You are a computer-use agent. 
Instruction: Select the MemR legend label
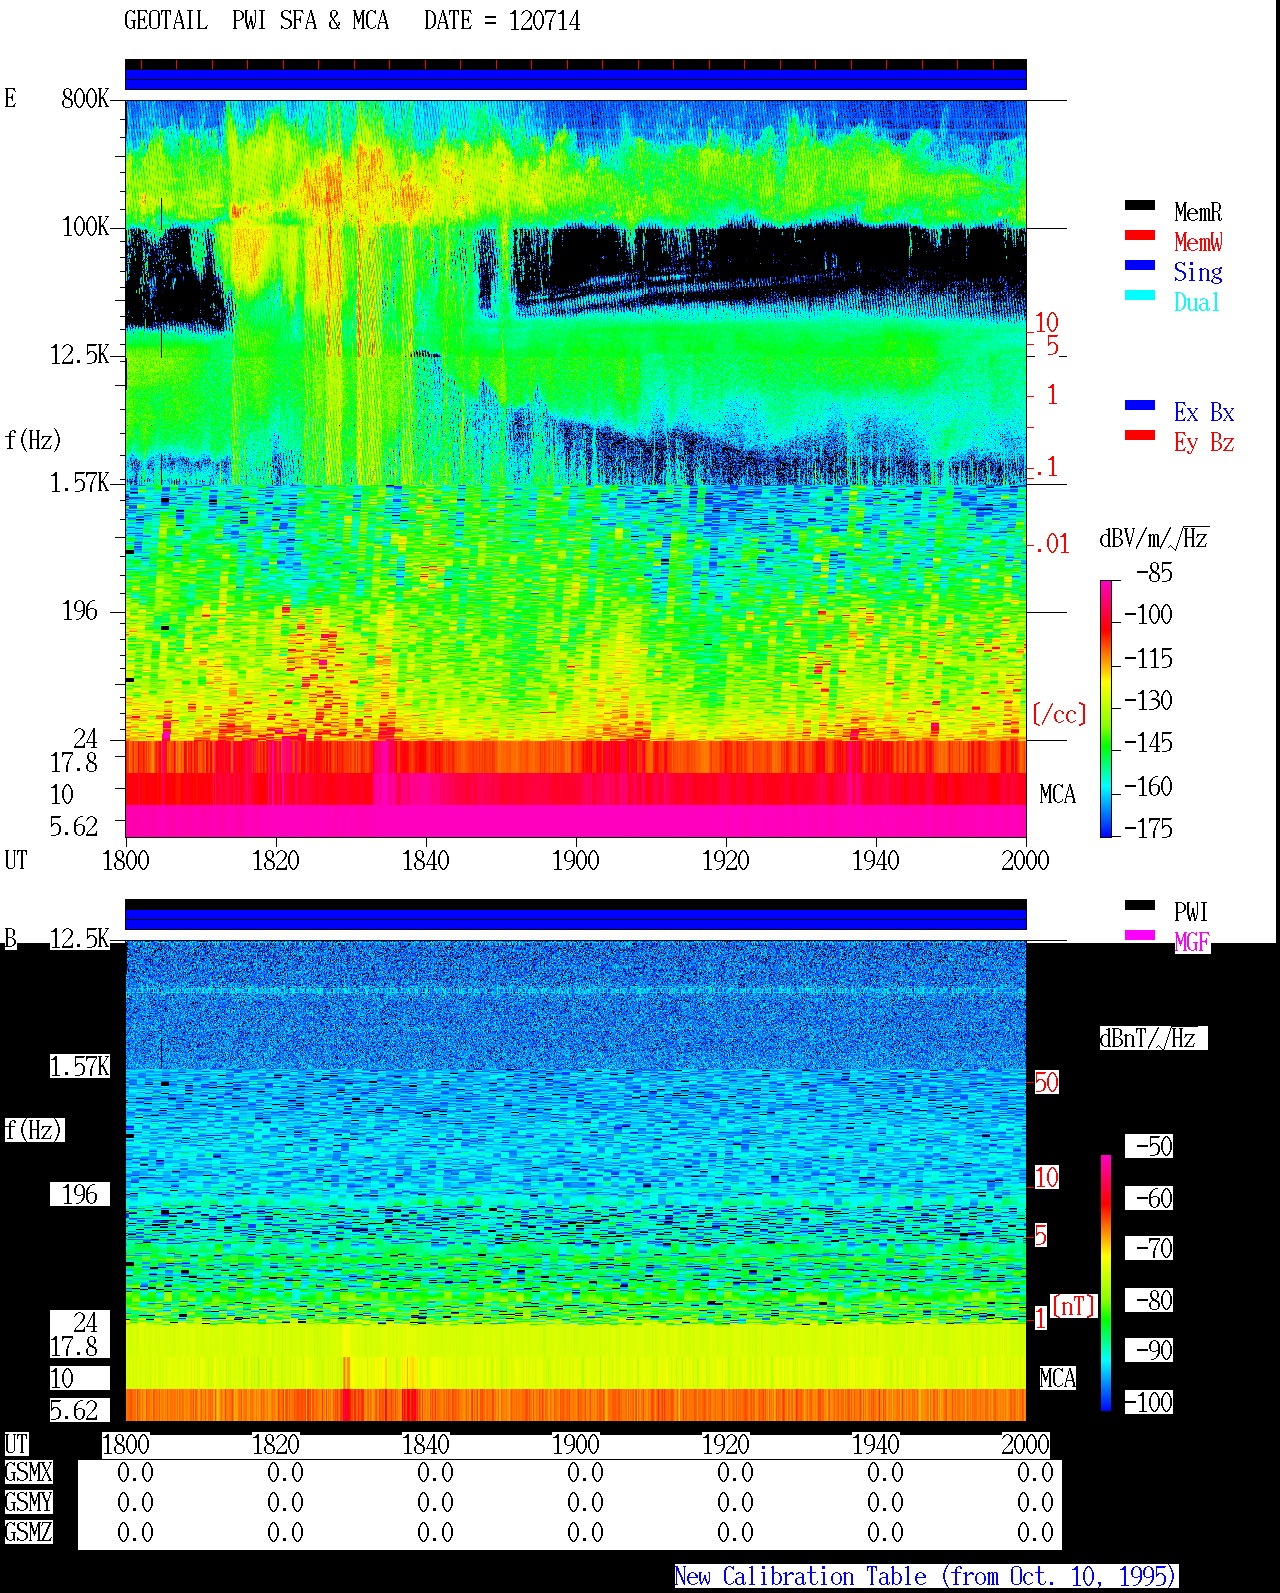coord(1198,212)
